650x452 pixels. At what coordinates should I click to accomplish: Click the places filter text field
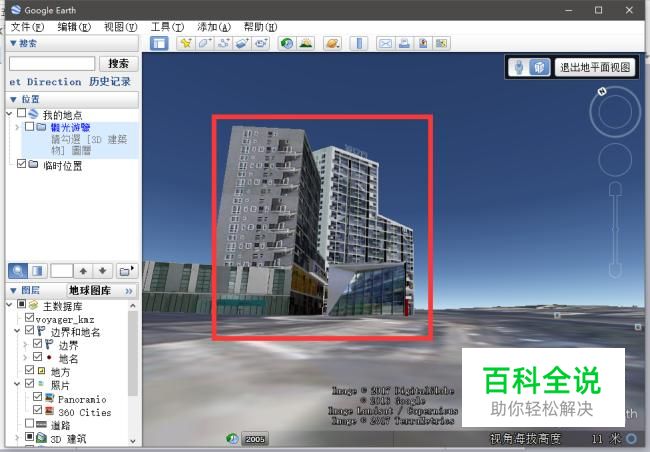tap(62, 271)
